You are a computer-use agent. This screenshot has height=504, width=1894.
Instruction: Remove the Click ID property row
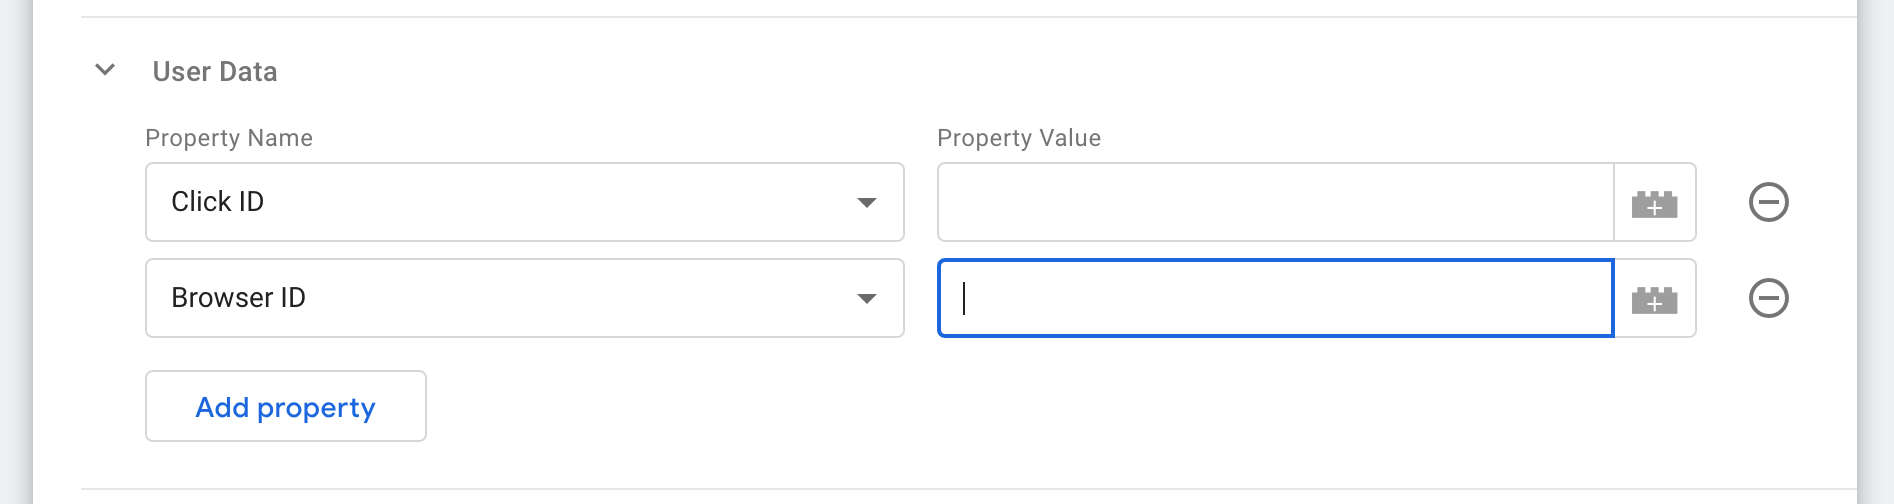click(x=1768, y=202)
